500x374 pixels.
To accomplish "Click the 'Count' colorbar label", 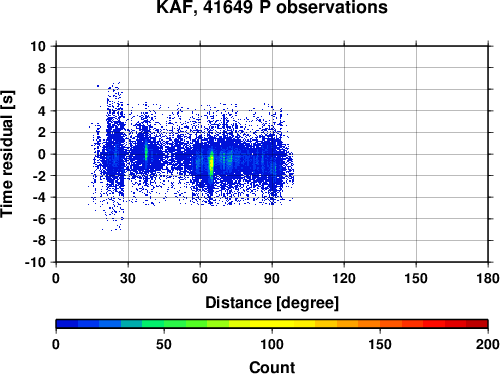I will [272, 367].
